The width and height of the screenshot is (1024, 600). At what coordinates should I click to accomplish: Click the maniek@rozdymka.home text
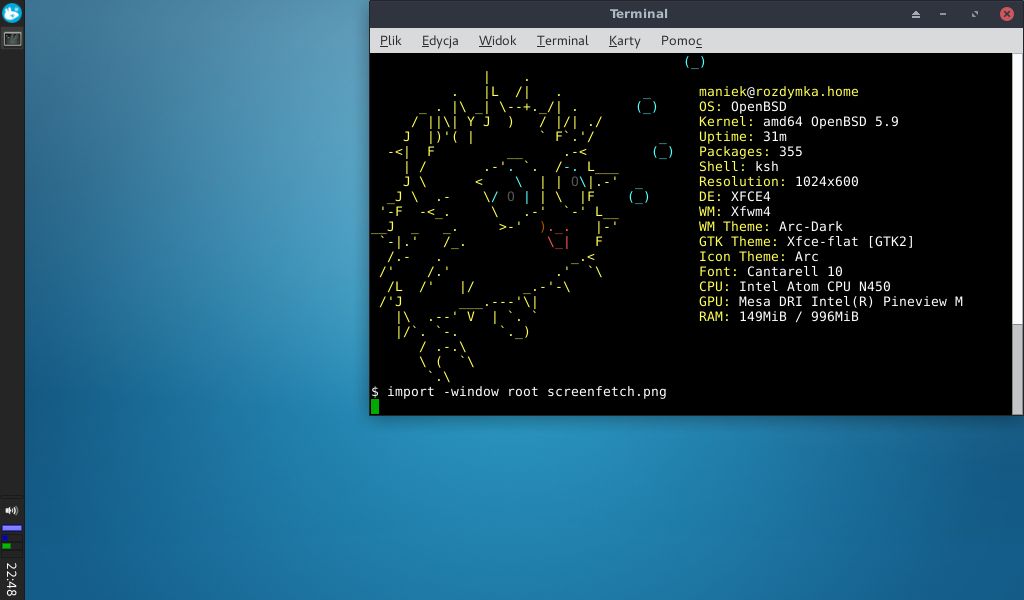pos(778,92)
